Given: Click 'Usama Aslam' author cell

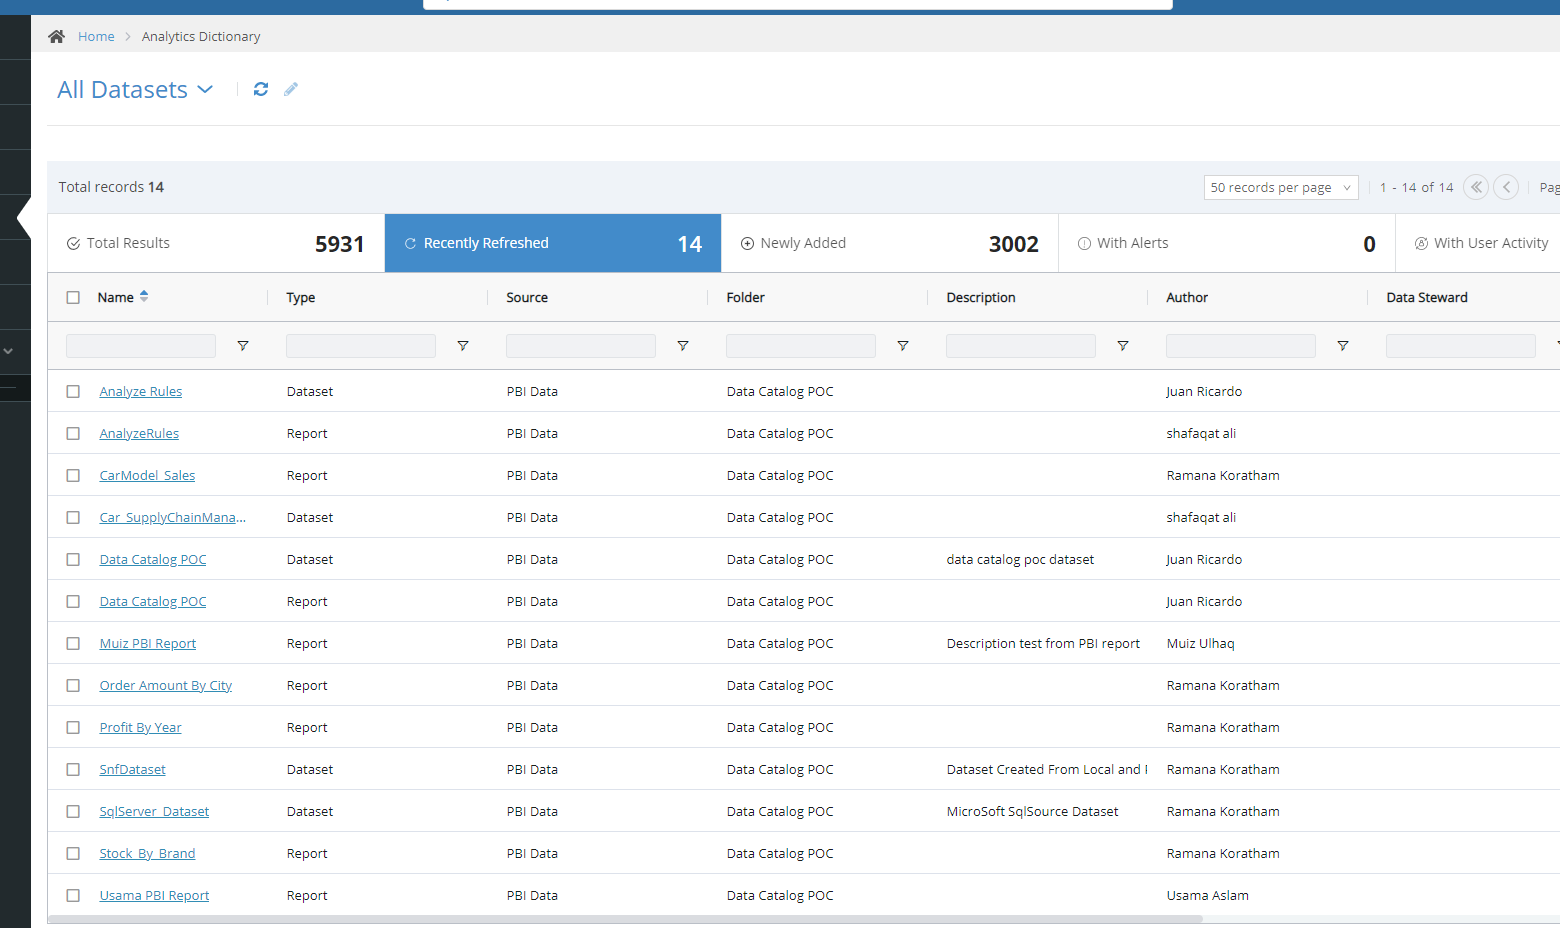Looking at the screenshot, I should pos(1207,896).
